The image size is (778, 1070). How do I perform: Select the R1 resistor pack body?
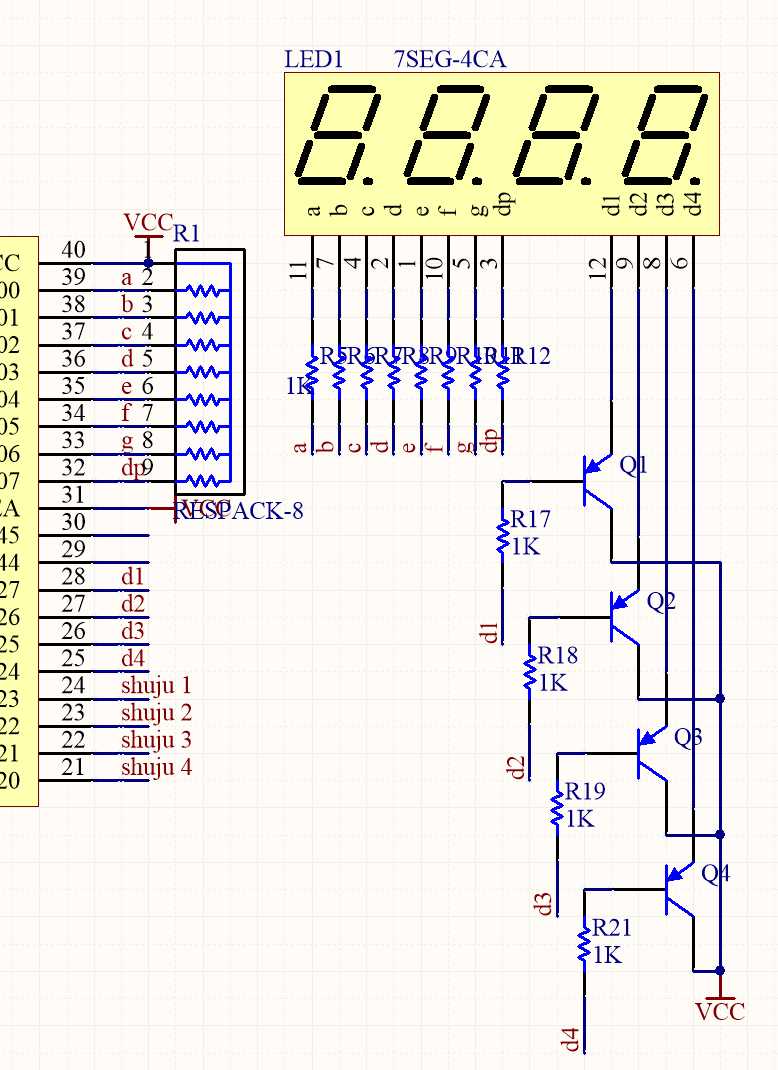point(210,372)
